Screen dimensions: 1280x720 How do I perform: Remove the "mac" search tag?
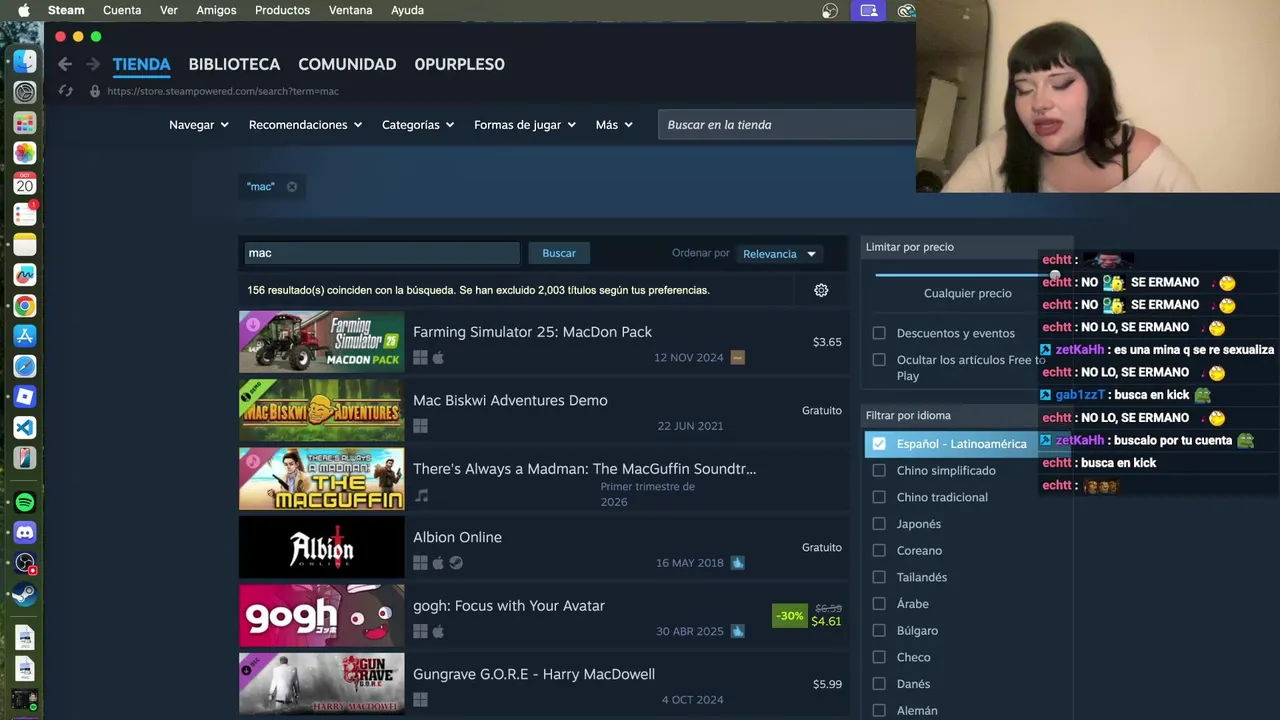[x=292, y=187]
